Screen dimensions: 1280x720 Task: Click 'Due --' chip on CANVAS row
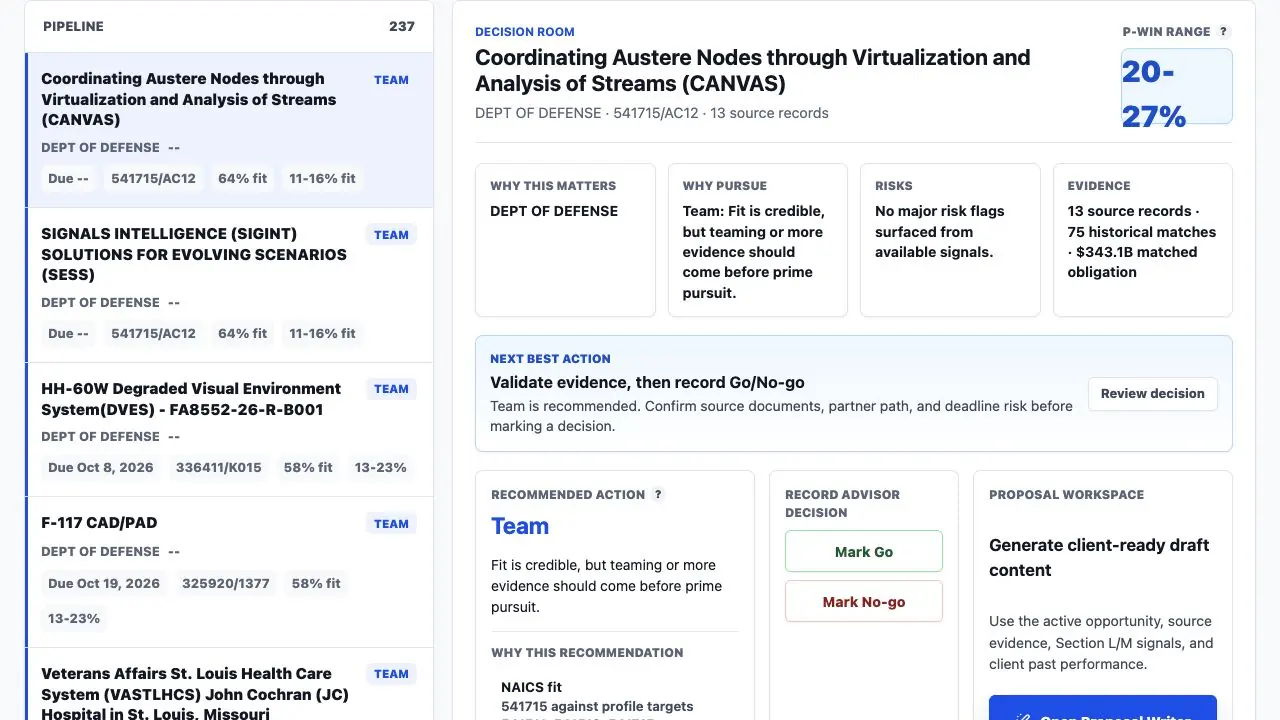[x=69, y=179]
